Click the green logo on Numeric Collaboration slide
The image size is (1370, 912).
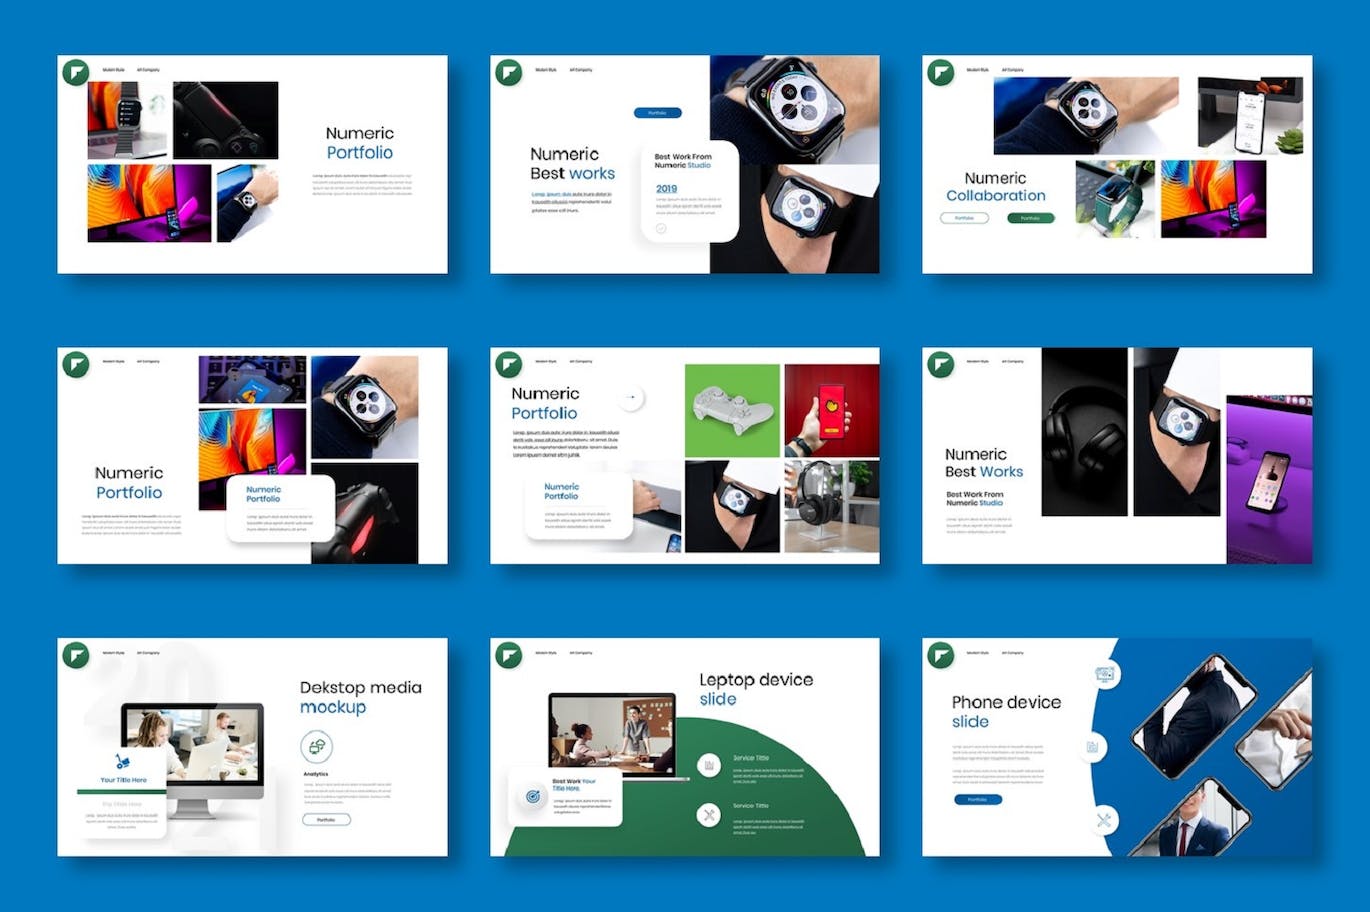(940, 73)
